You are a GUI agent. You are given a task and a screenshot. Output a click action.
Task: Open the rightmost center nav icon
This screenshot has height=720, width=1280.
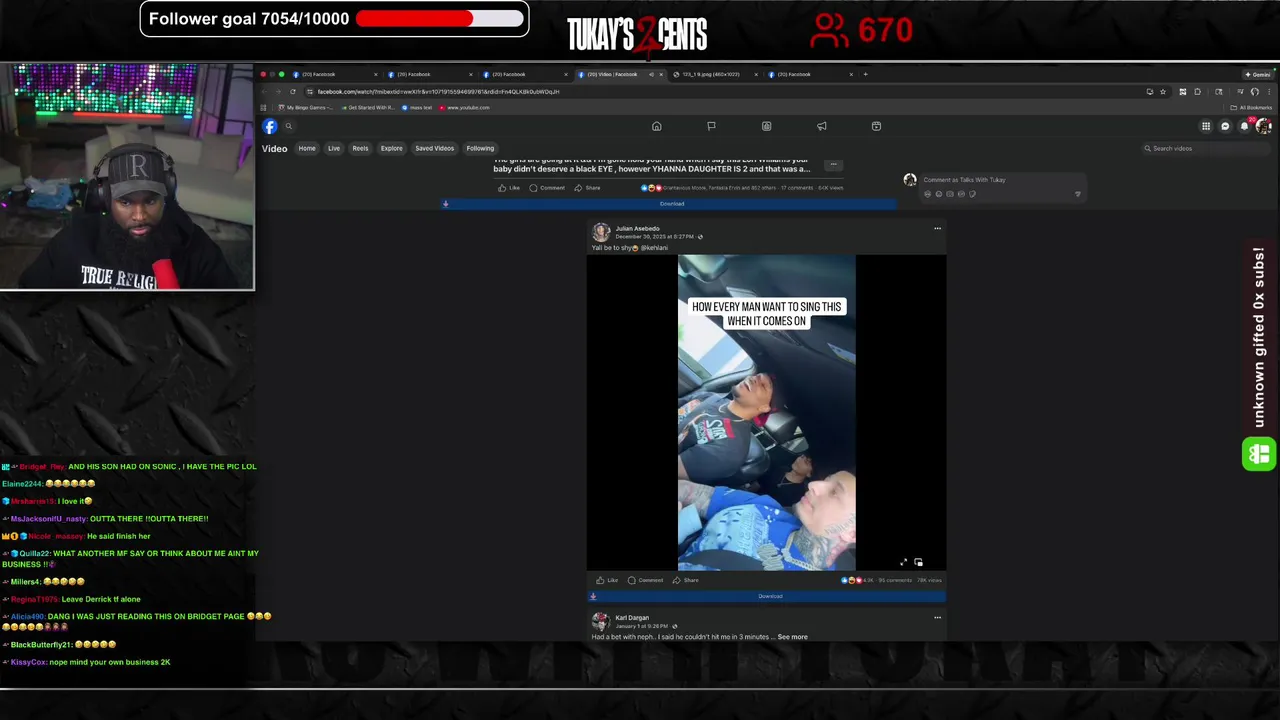coord(876,126)
